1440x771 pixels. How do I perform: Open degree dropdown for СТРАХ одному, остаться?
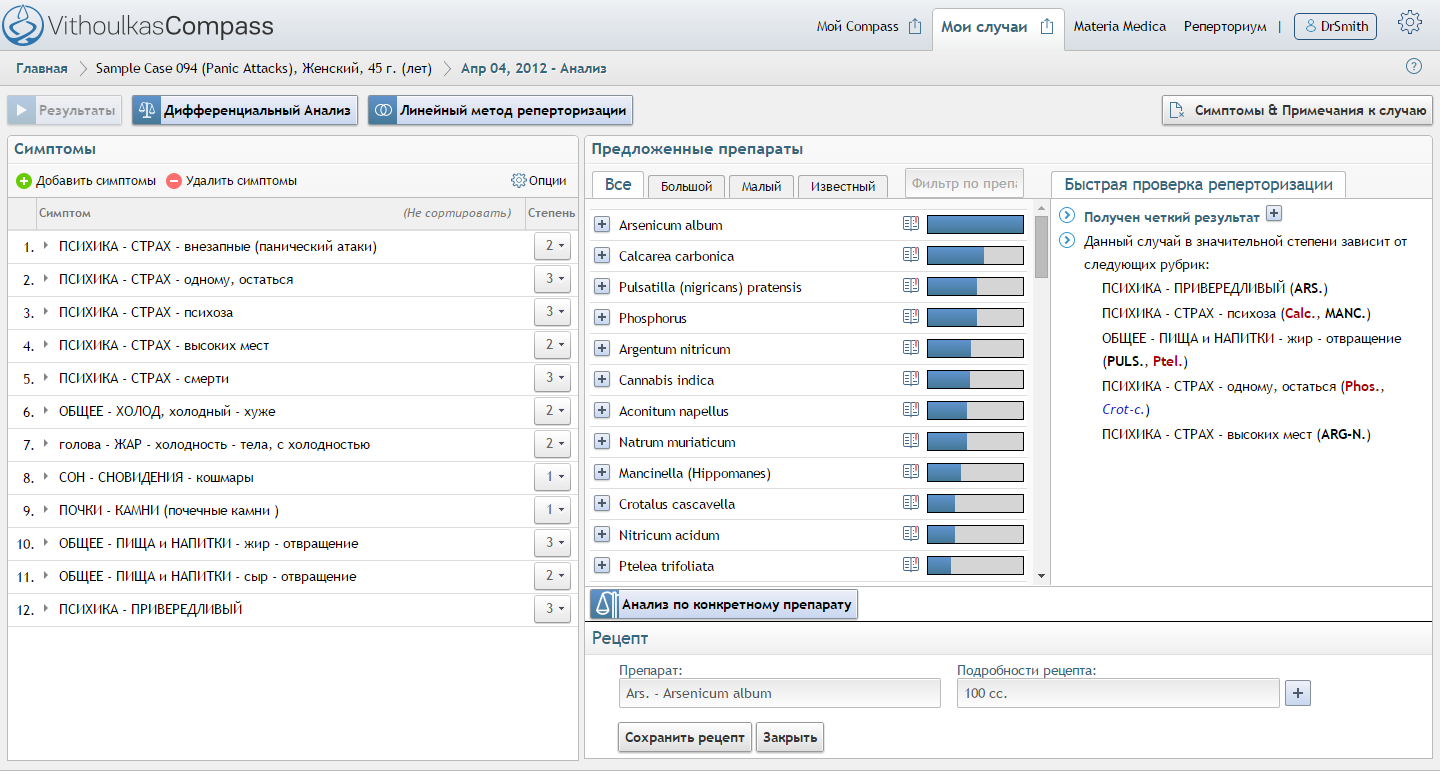pos(552,279)
